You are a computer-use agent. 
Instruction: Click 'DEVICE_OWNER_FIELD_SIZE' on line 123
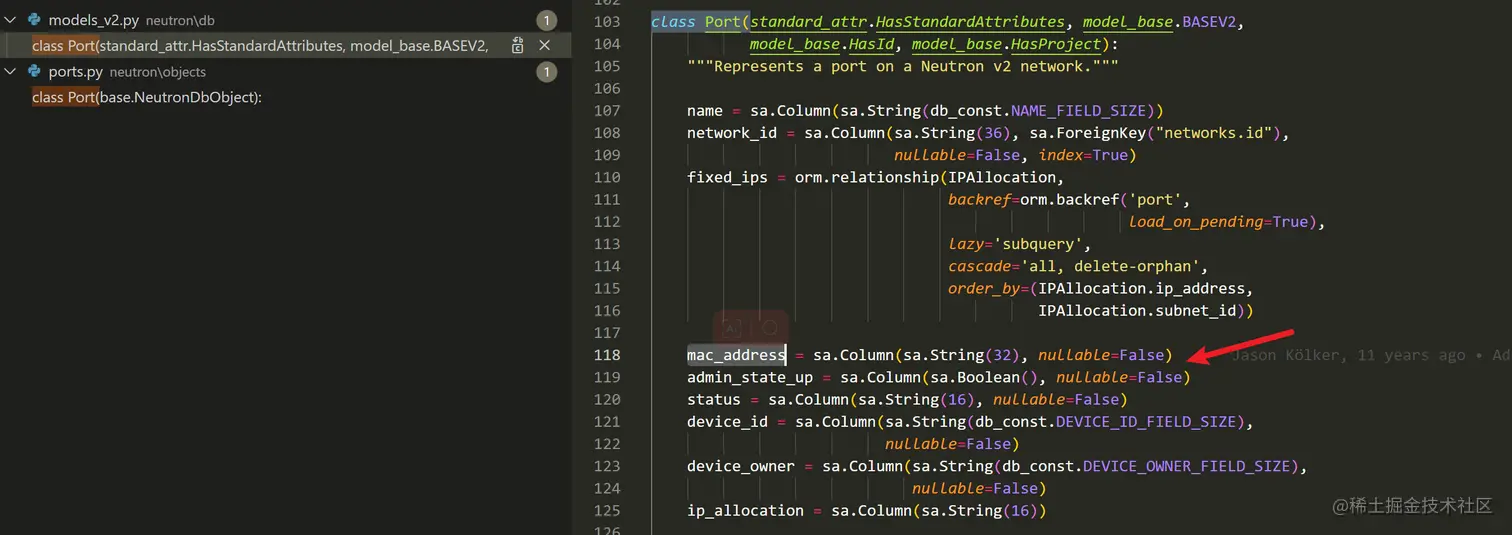pyautogui.click(x=1186, y=466)
